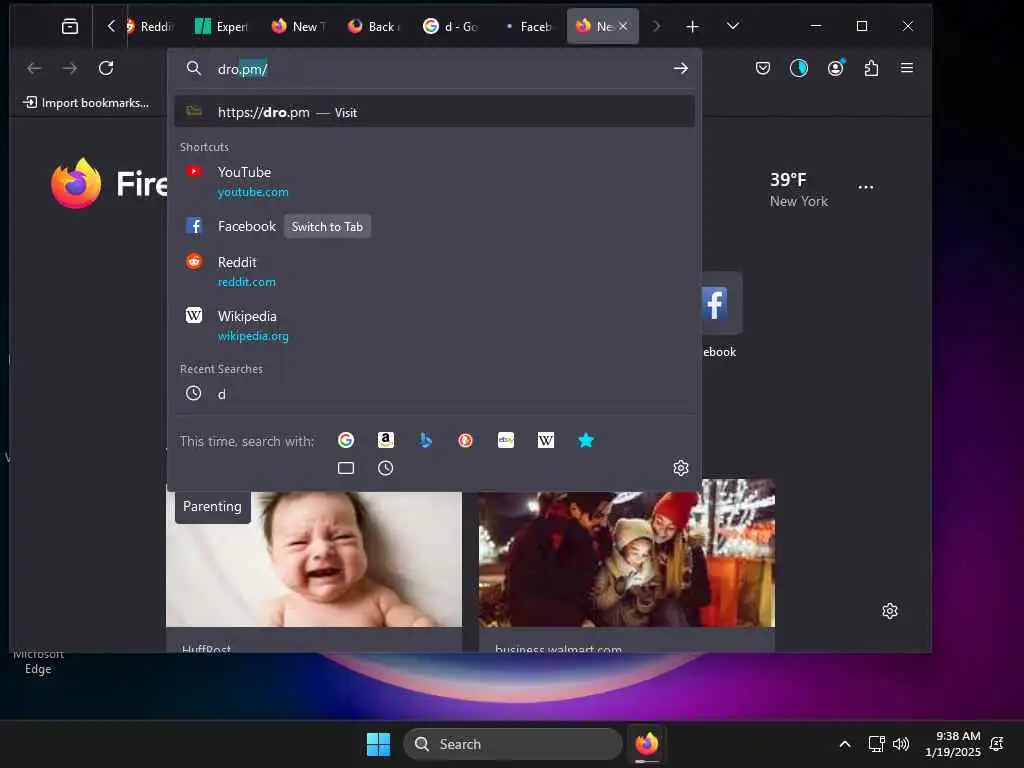The image size is (1024, 768).
Task: Search history with clock icon
Action: (386, 468)
